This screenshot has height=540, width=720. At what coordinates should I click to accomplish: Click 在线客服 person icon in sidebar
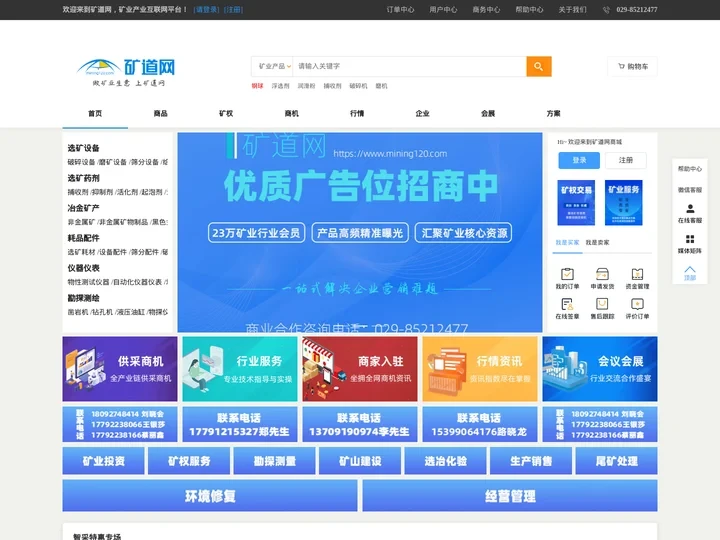click(690, 209)
